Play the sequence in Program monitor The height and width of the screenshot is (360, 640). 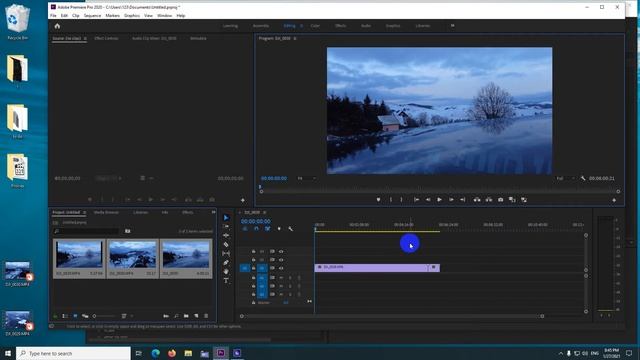pos(440,200)
